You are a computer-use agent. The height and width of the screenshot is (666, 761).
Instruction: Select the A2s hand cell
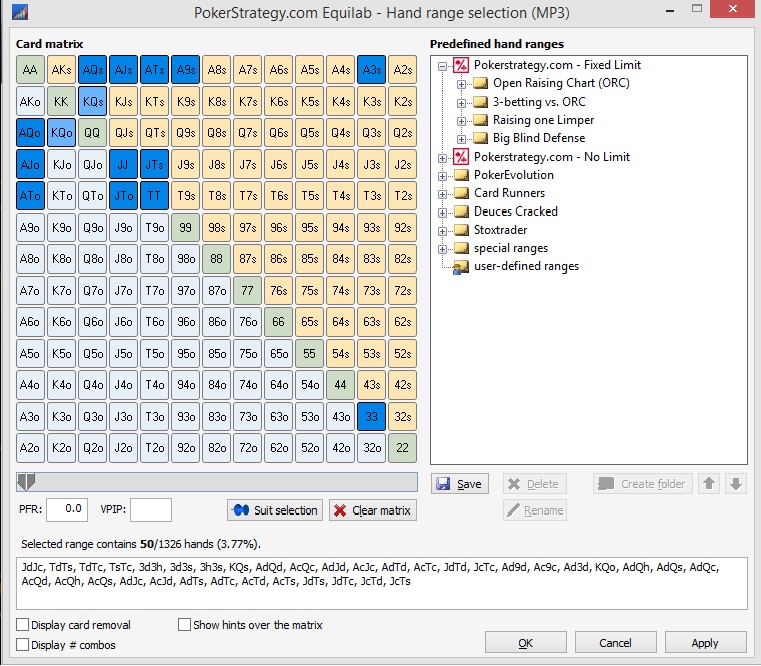tap(402, 70)
